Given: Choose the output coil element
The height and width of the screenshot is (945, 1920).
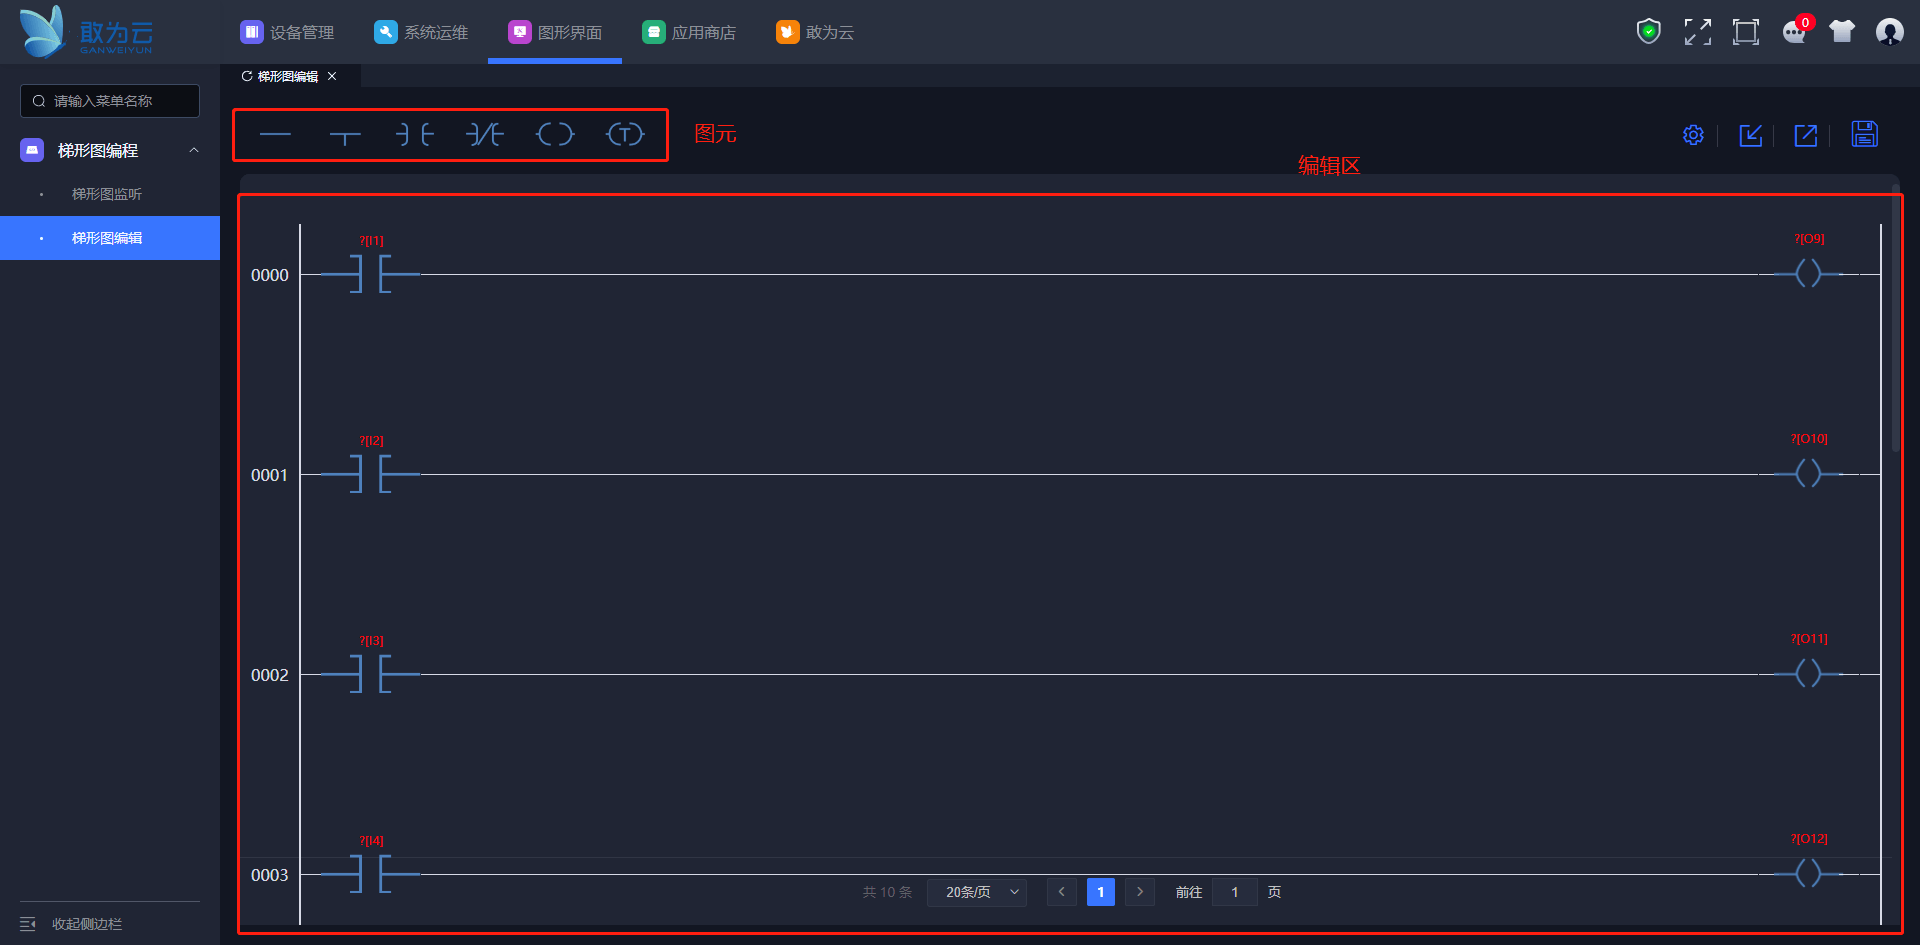Looking at the screenshot, I should coord(555,134).
